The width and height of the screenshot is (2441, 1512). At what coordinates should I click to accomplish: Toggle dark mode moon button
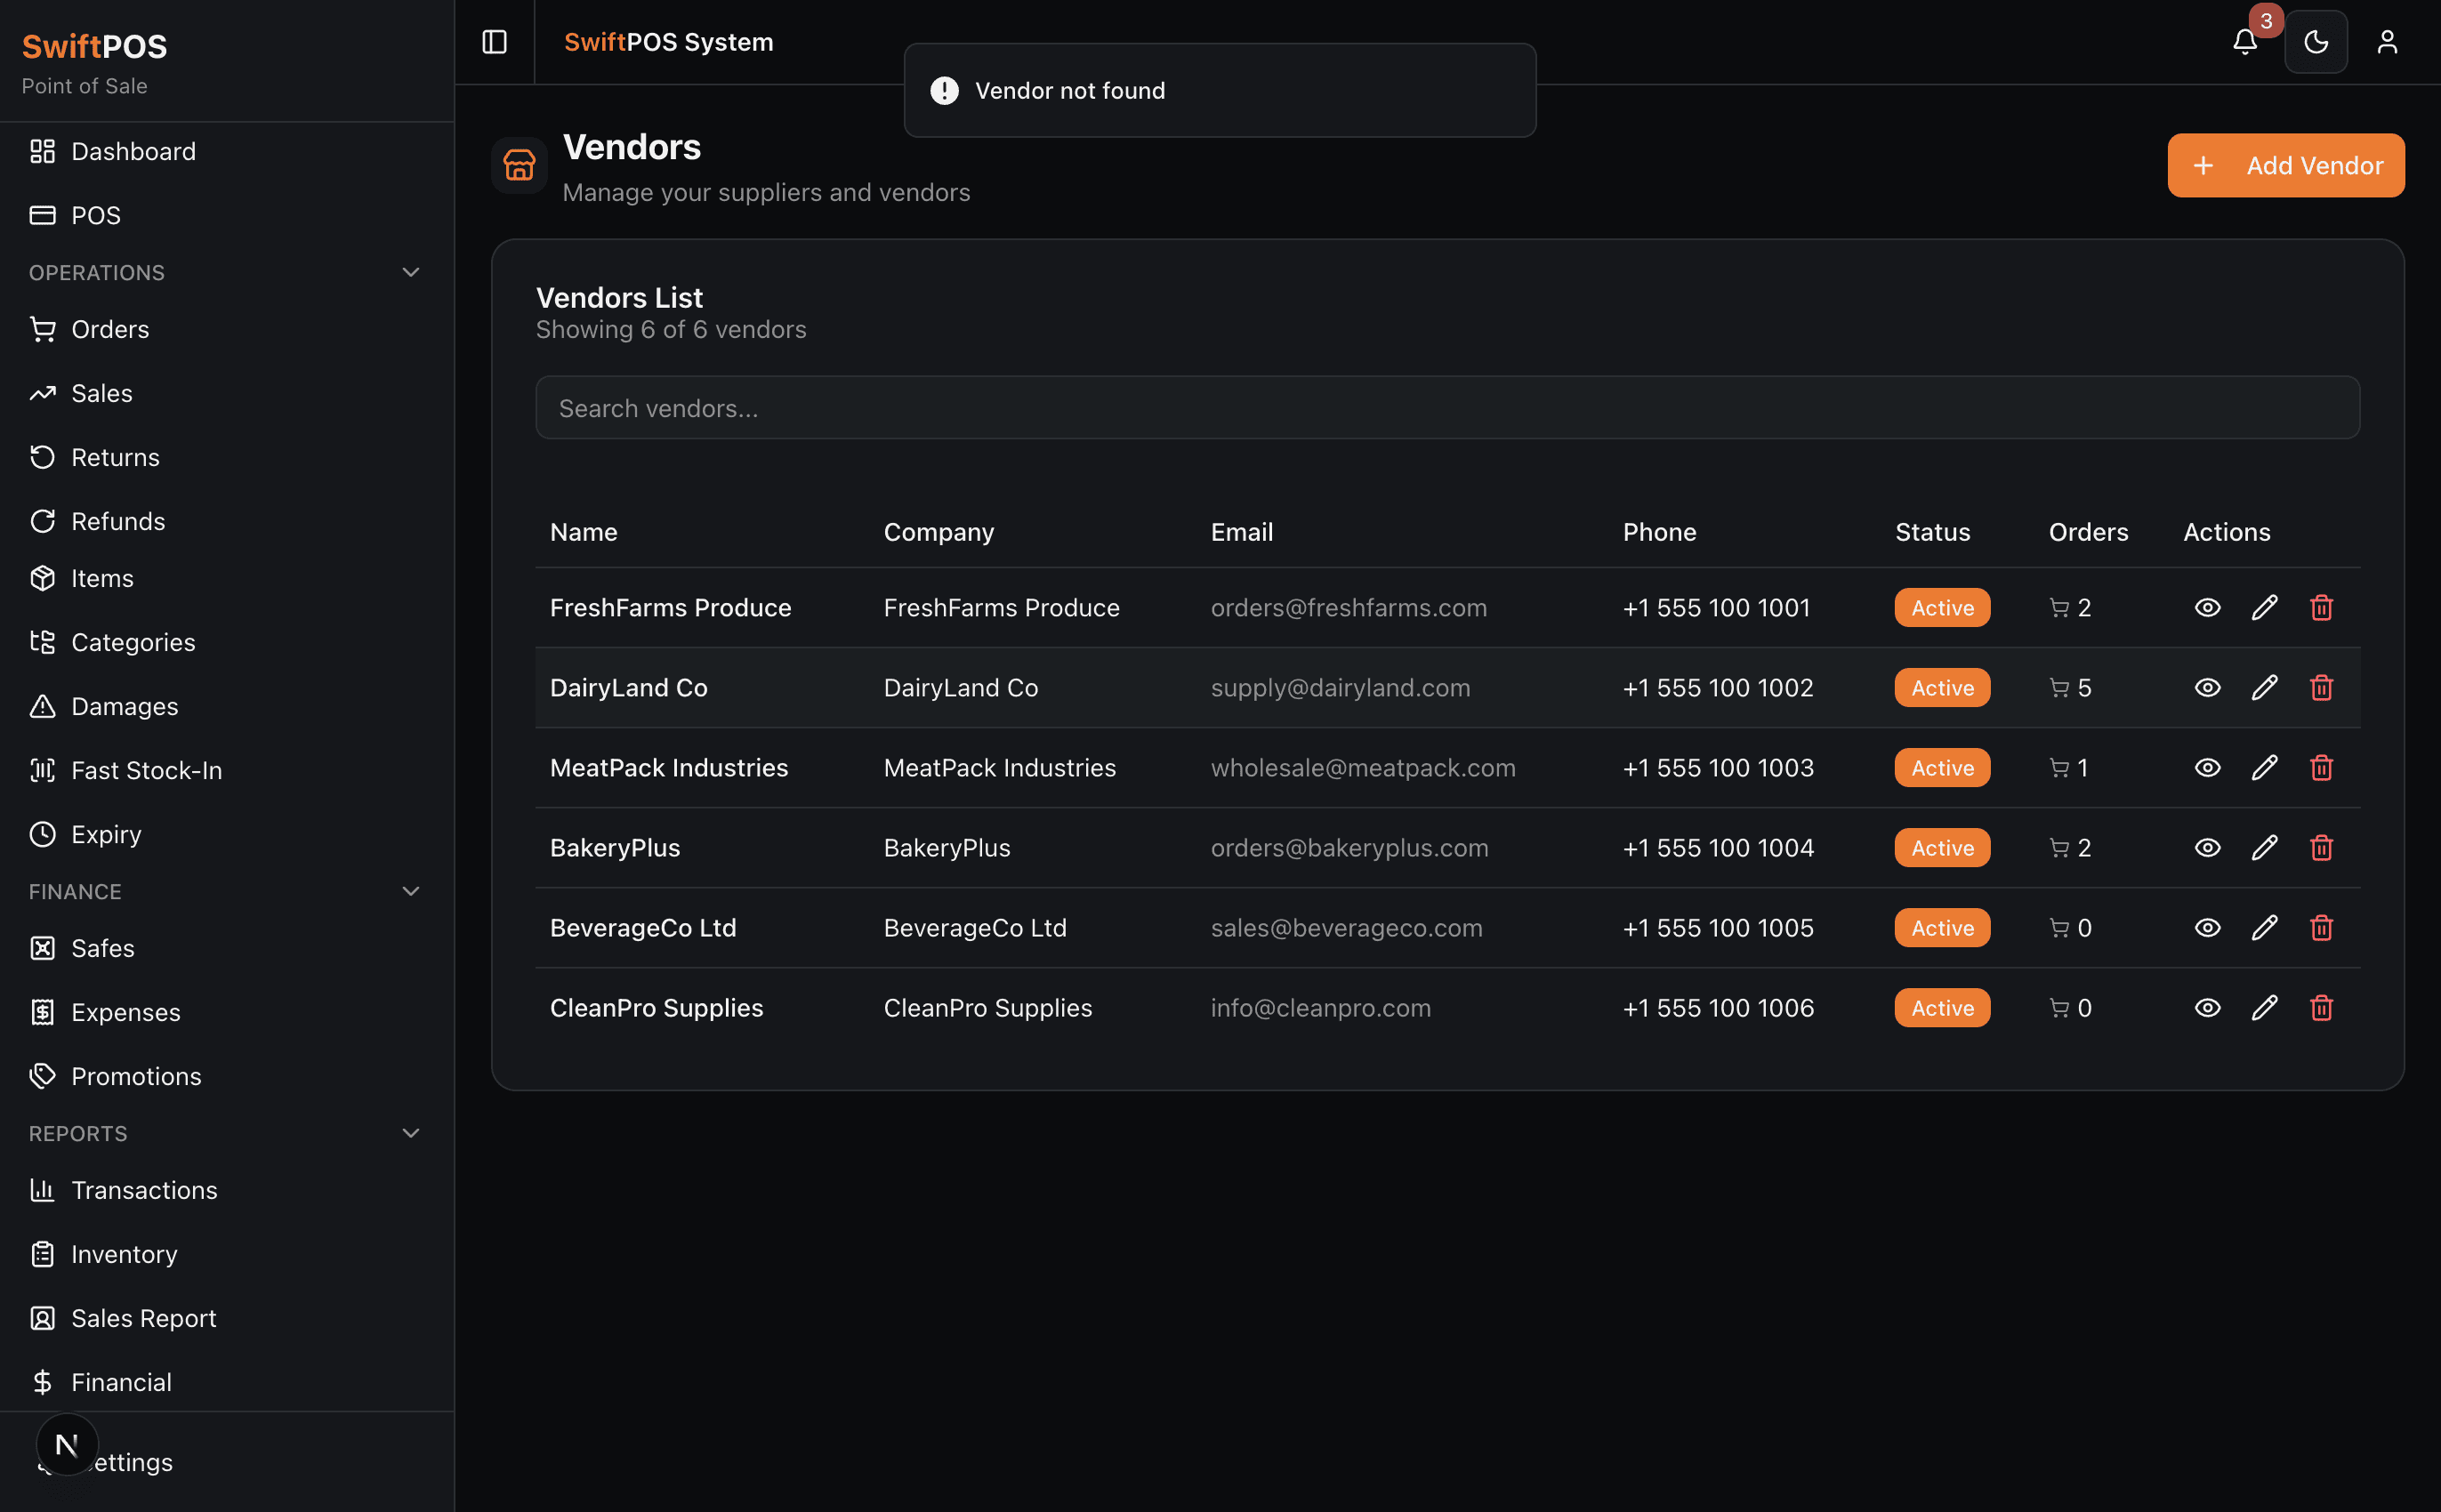[x=2316, y=42]
